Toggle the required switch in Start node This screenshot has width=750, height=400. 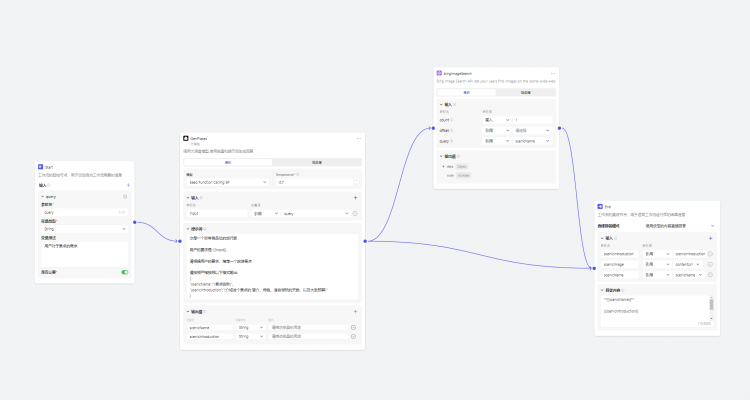125,272
